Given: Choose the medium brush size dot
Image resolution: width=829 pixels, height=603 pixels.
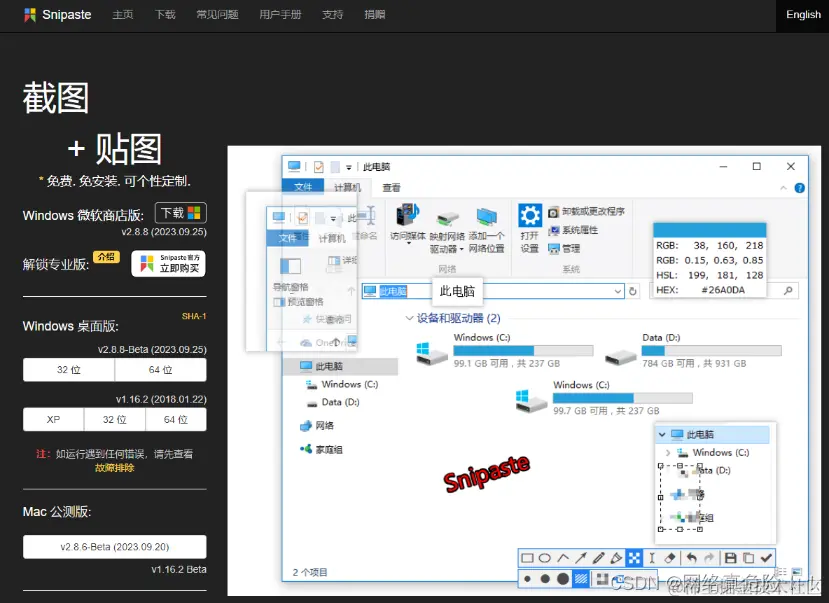Looking at the screenshot, I should [545, 579].
